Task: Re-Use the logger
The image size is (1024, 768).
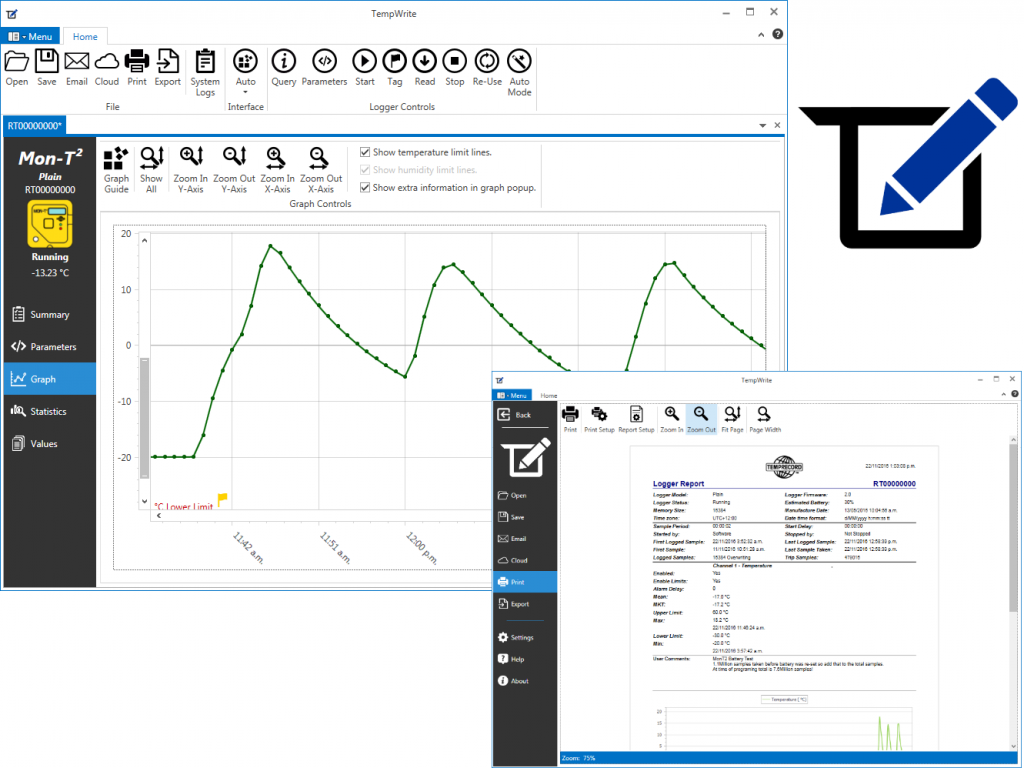Action: 487,67
